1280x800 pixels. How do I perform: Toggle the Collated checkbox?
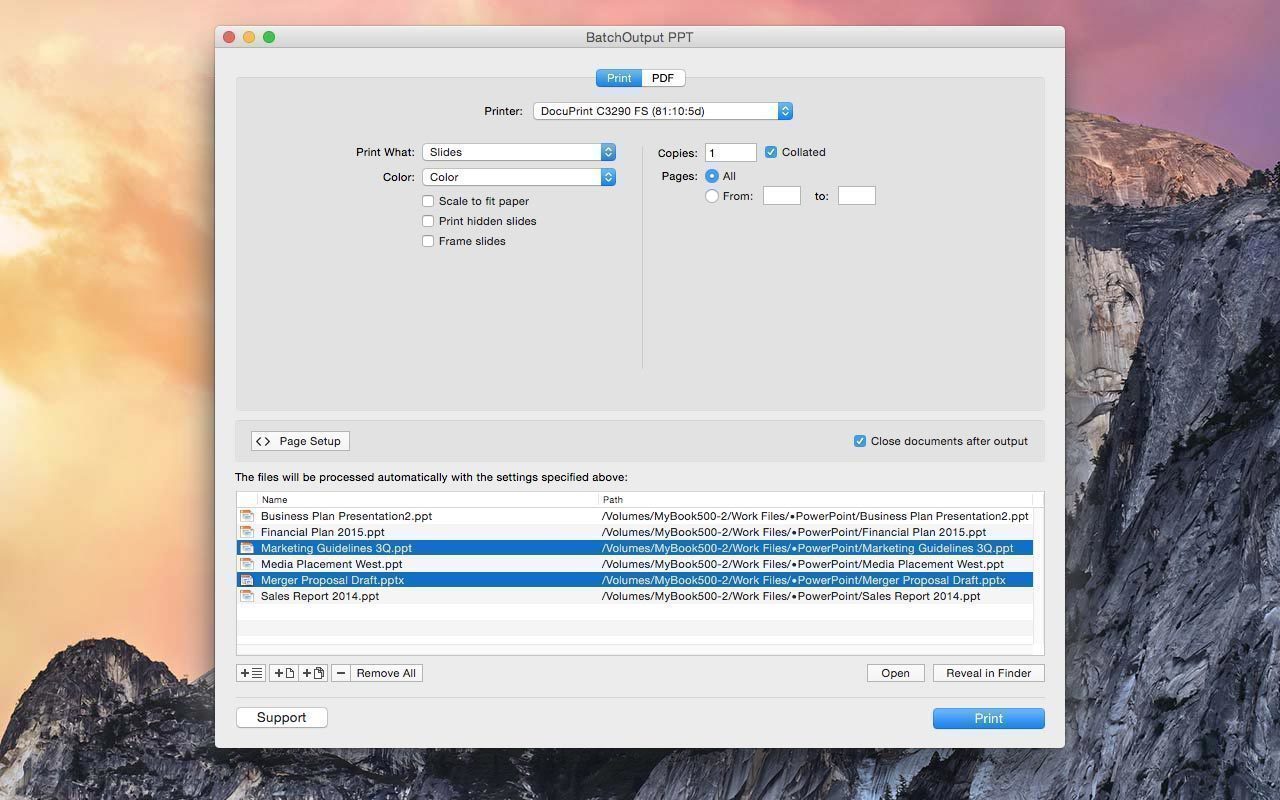coord(771,152)
